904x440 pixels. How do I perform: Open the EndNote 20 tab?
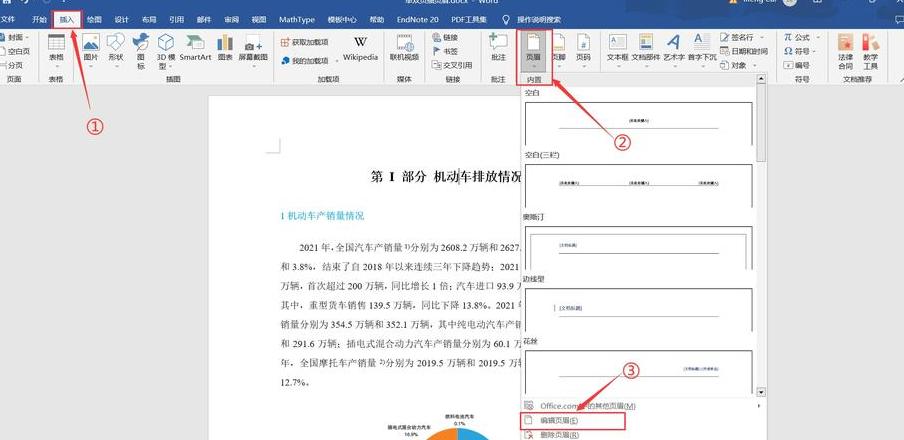click(x=417, y=20)
